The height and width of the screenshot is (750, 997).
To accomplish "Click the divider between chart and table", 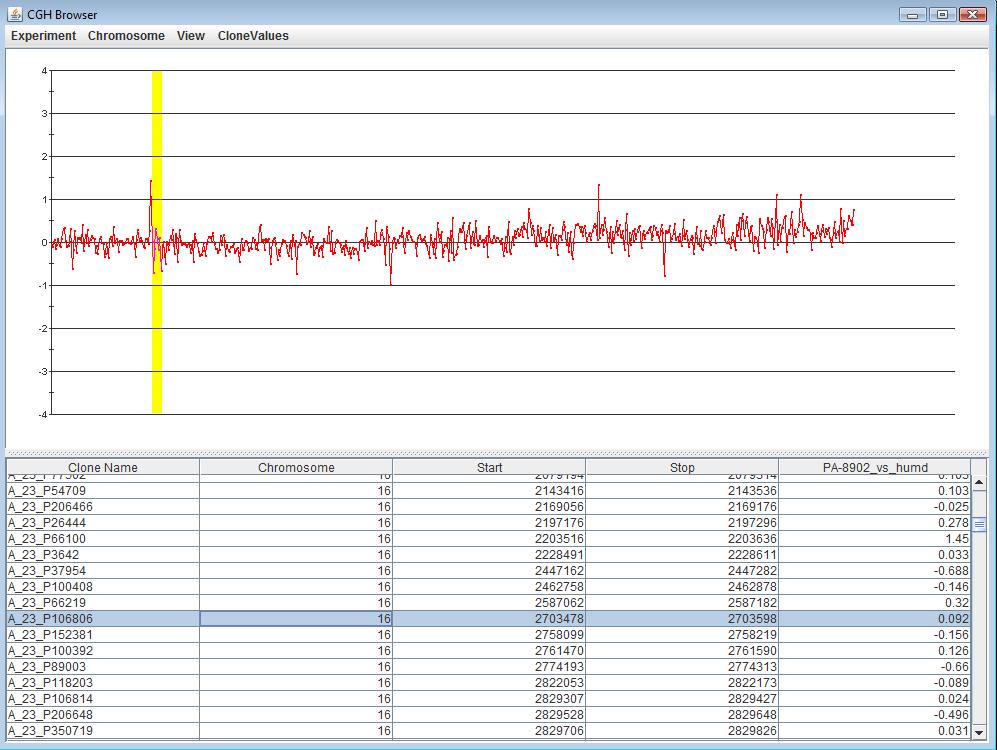I will click(497, 452).
